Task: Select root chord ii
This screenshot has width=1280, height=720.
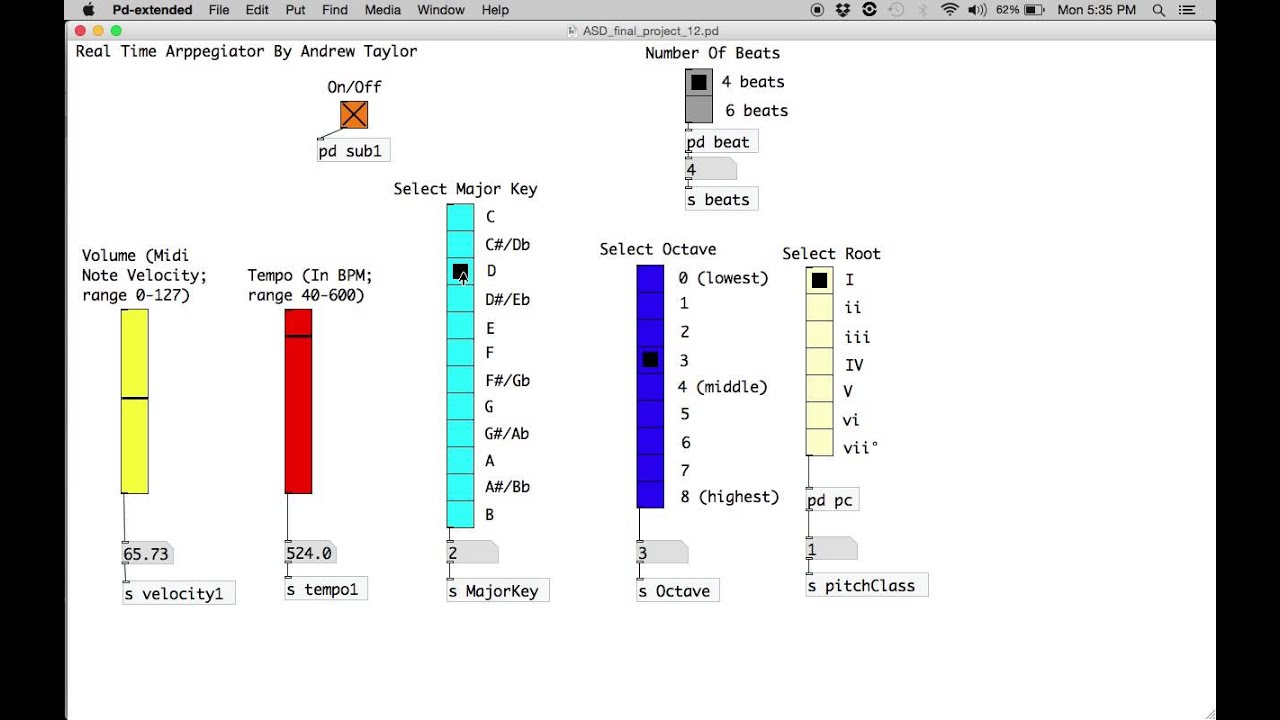Action: point(820,307)
